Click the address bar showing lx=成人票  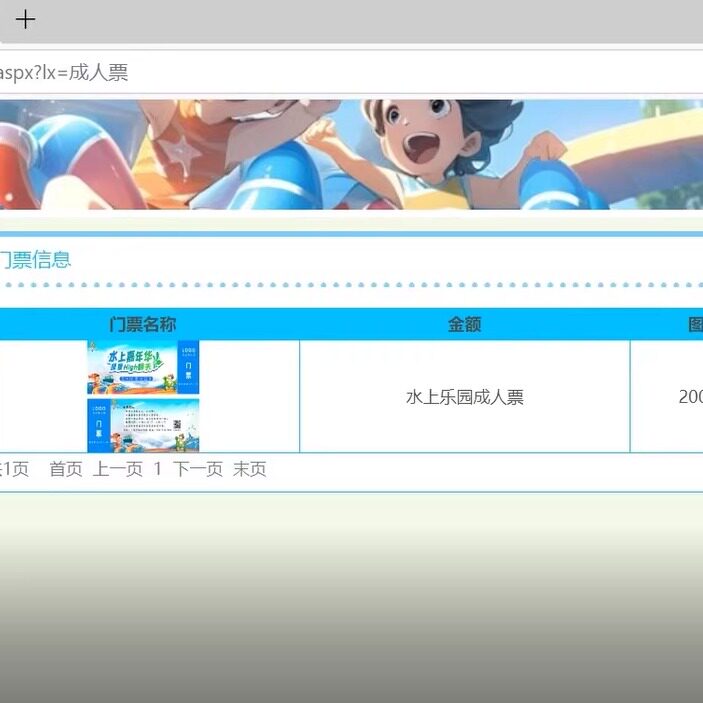352,73
